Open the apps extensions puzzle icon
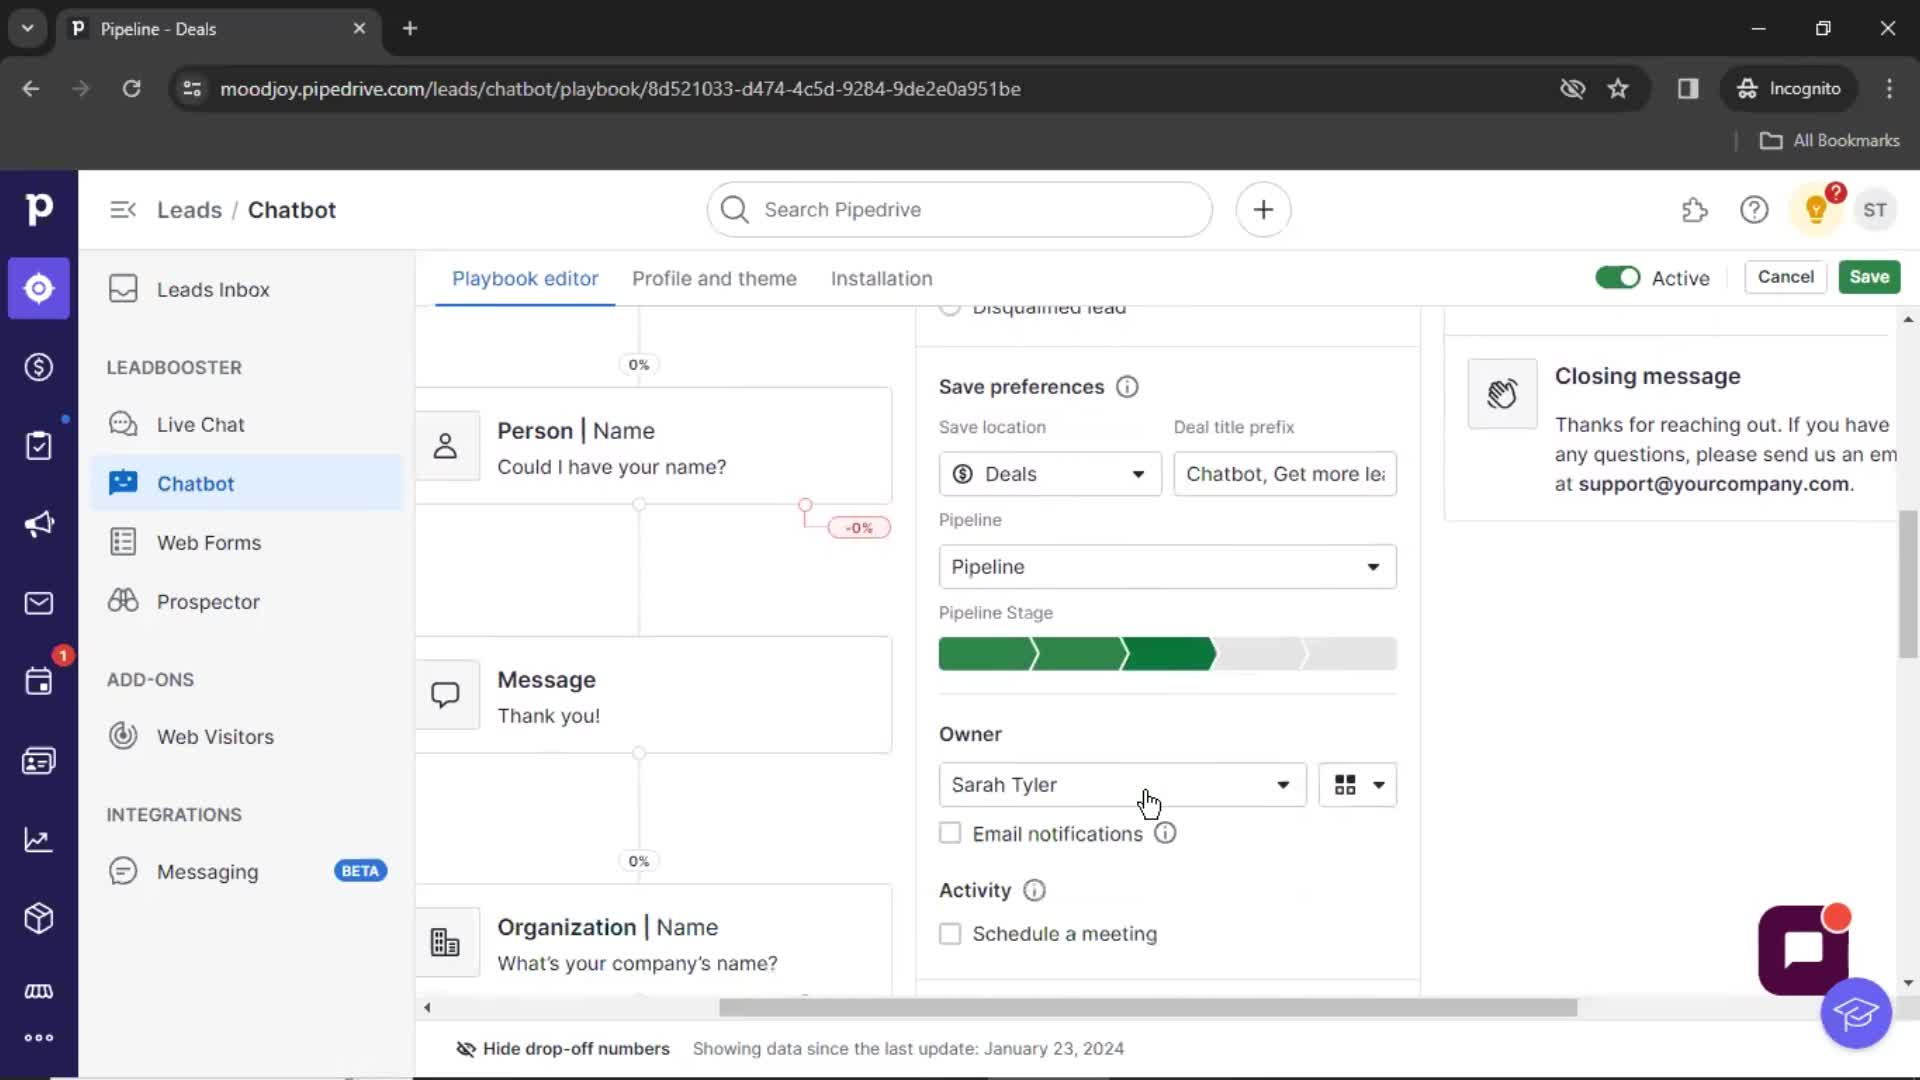 [x=1694, y=210]
